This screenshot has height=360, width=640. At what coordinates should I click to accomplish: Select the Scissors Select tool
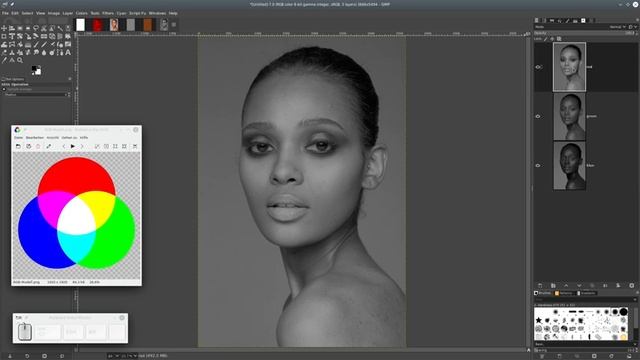click(x=44, y=28)
